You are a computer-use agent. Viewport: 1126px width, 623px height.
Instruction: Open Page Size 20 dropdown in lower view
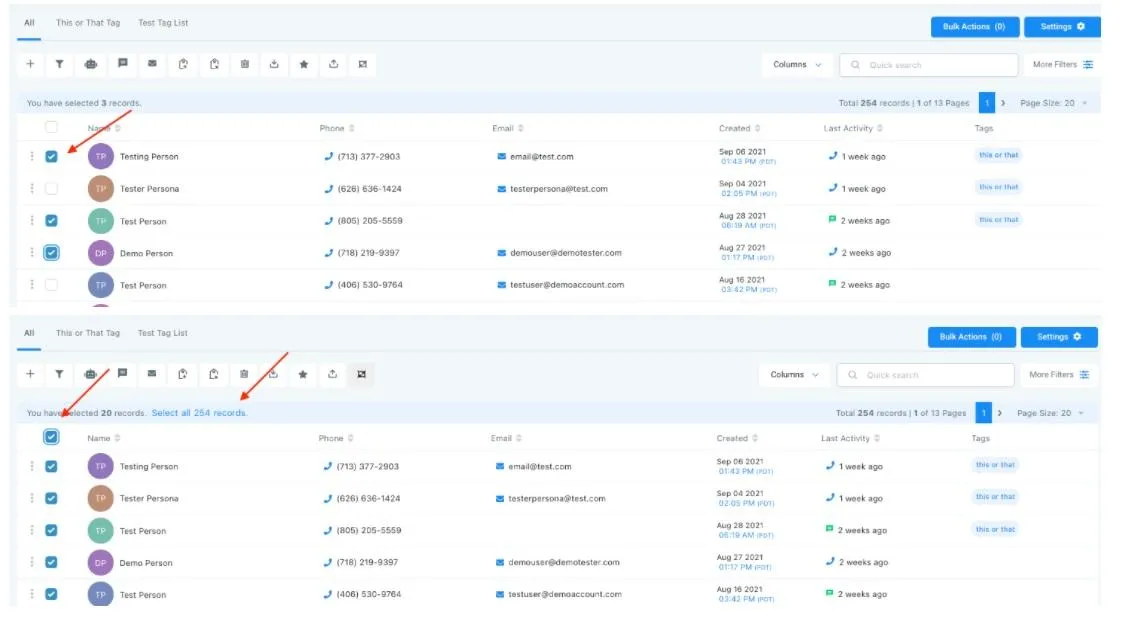pos(1051,413)
